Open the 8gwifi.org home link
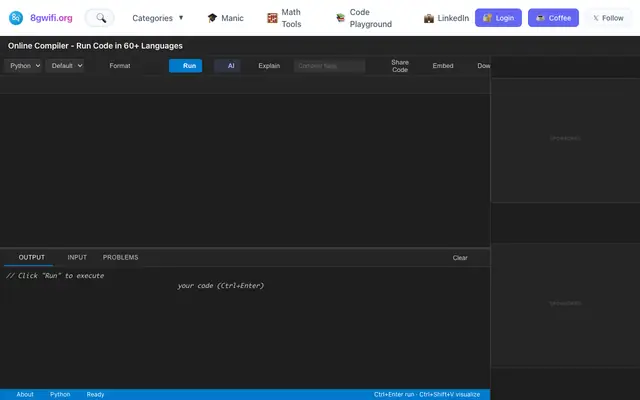This screenshot has width=640, height=400. click(51, 18)
